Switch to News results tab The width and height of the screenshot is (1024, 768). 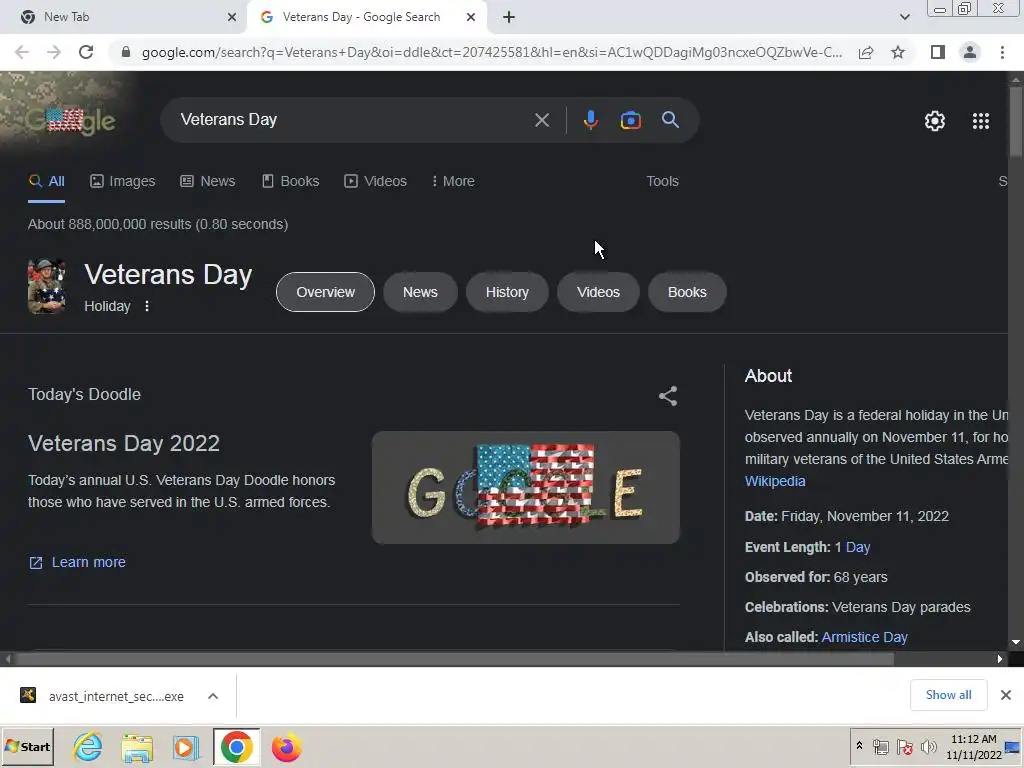coord(208,182)
